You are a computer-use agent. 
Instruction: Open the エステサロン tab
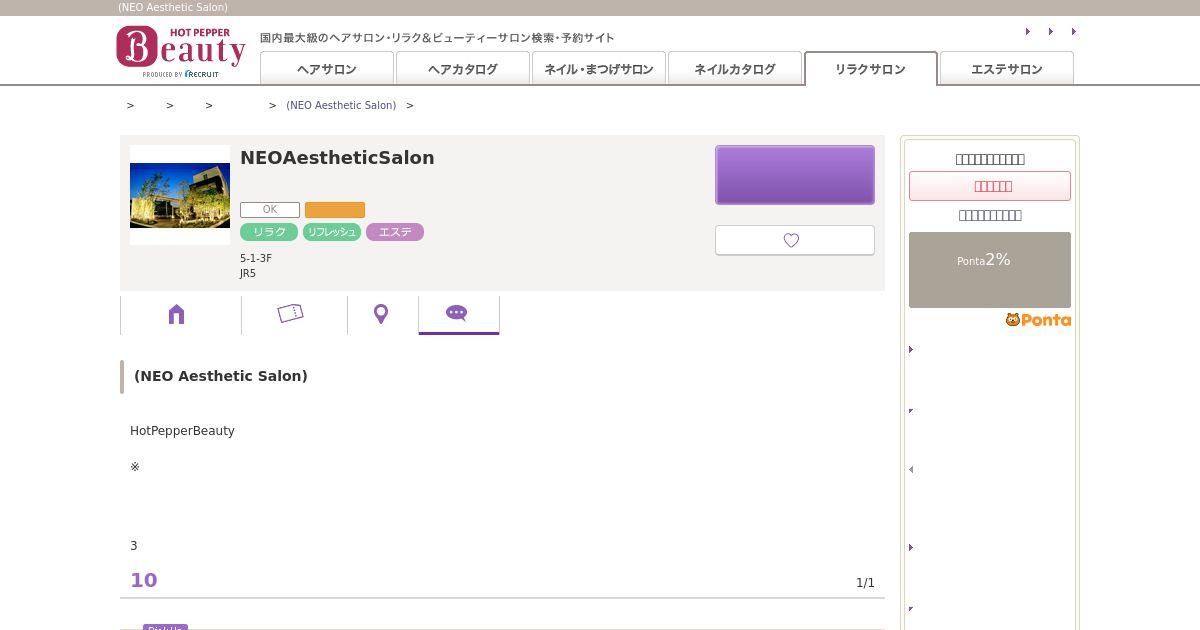point(1007,69)
